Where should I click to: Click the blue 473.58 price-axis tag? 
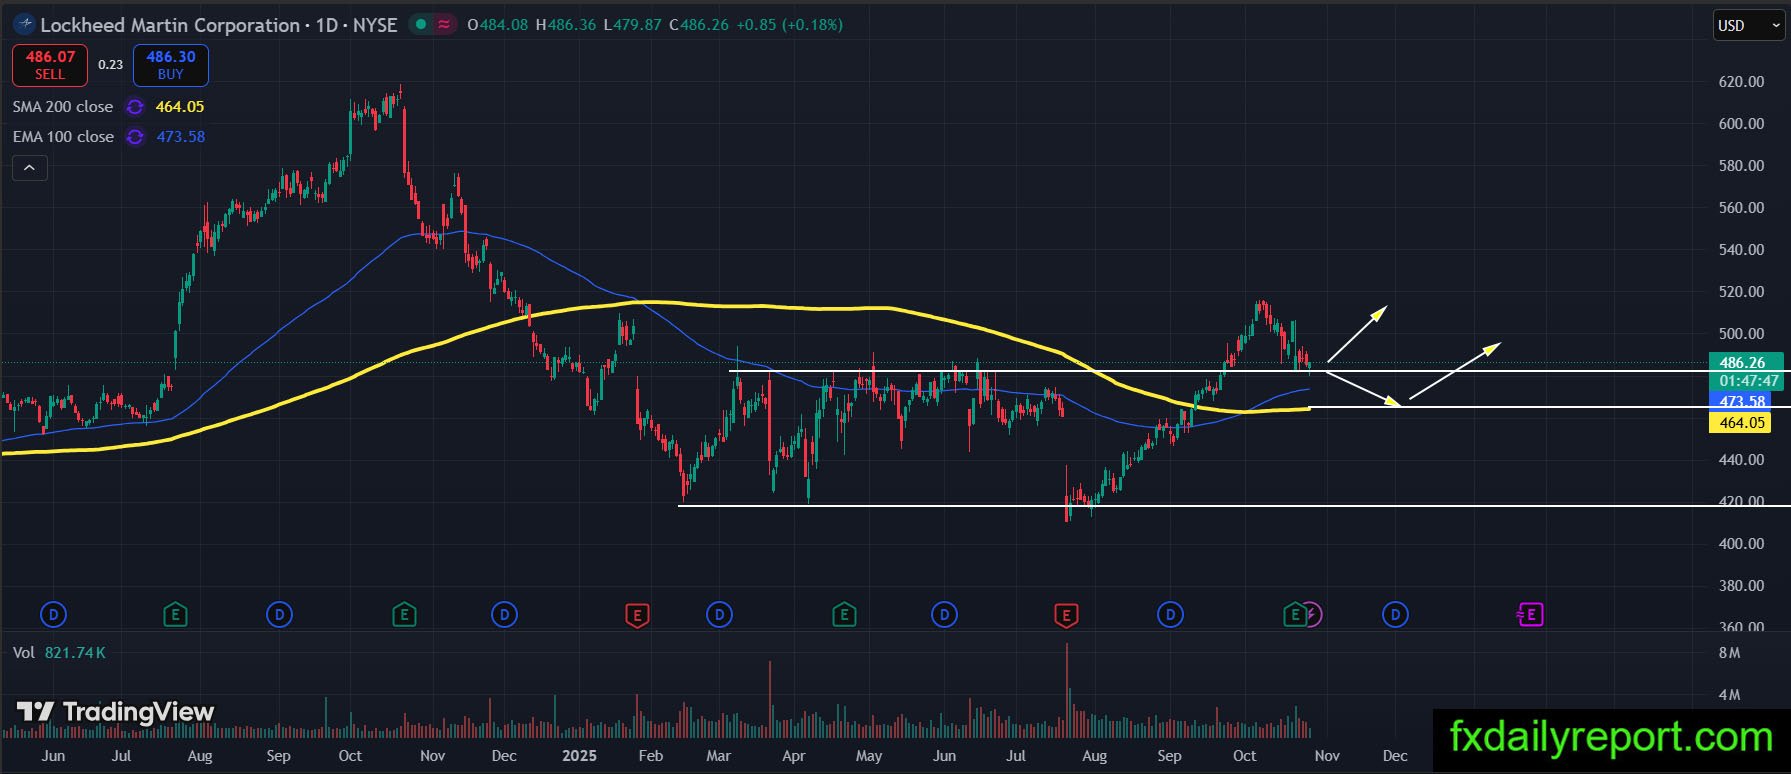(x=1741, y=402)
